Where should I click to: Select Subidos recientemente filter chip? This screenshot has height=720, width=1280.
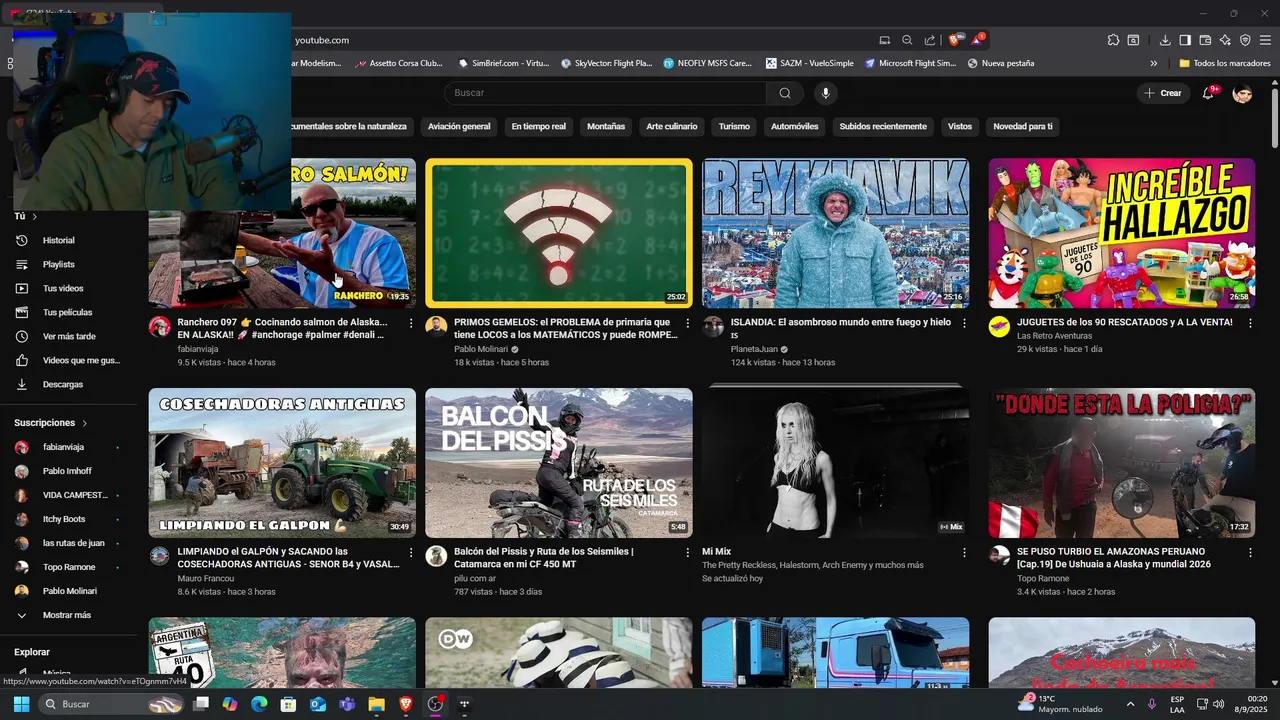tap(883, 127)
